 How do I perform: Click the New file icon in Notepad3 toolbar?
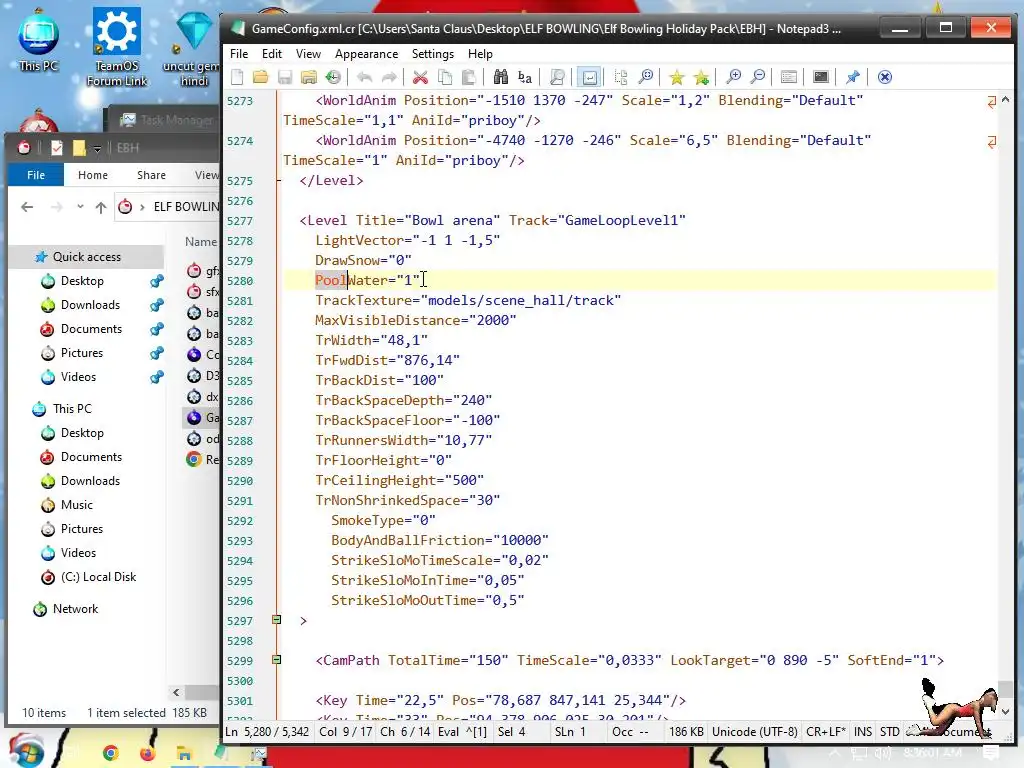[x=237, y=77]
